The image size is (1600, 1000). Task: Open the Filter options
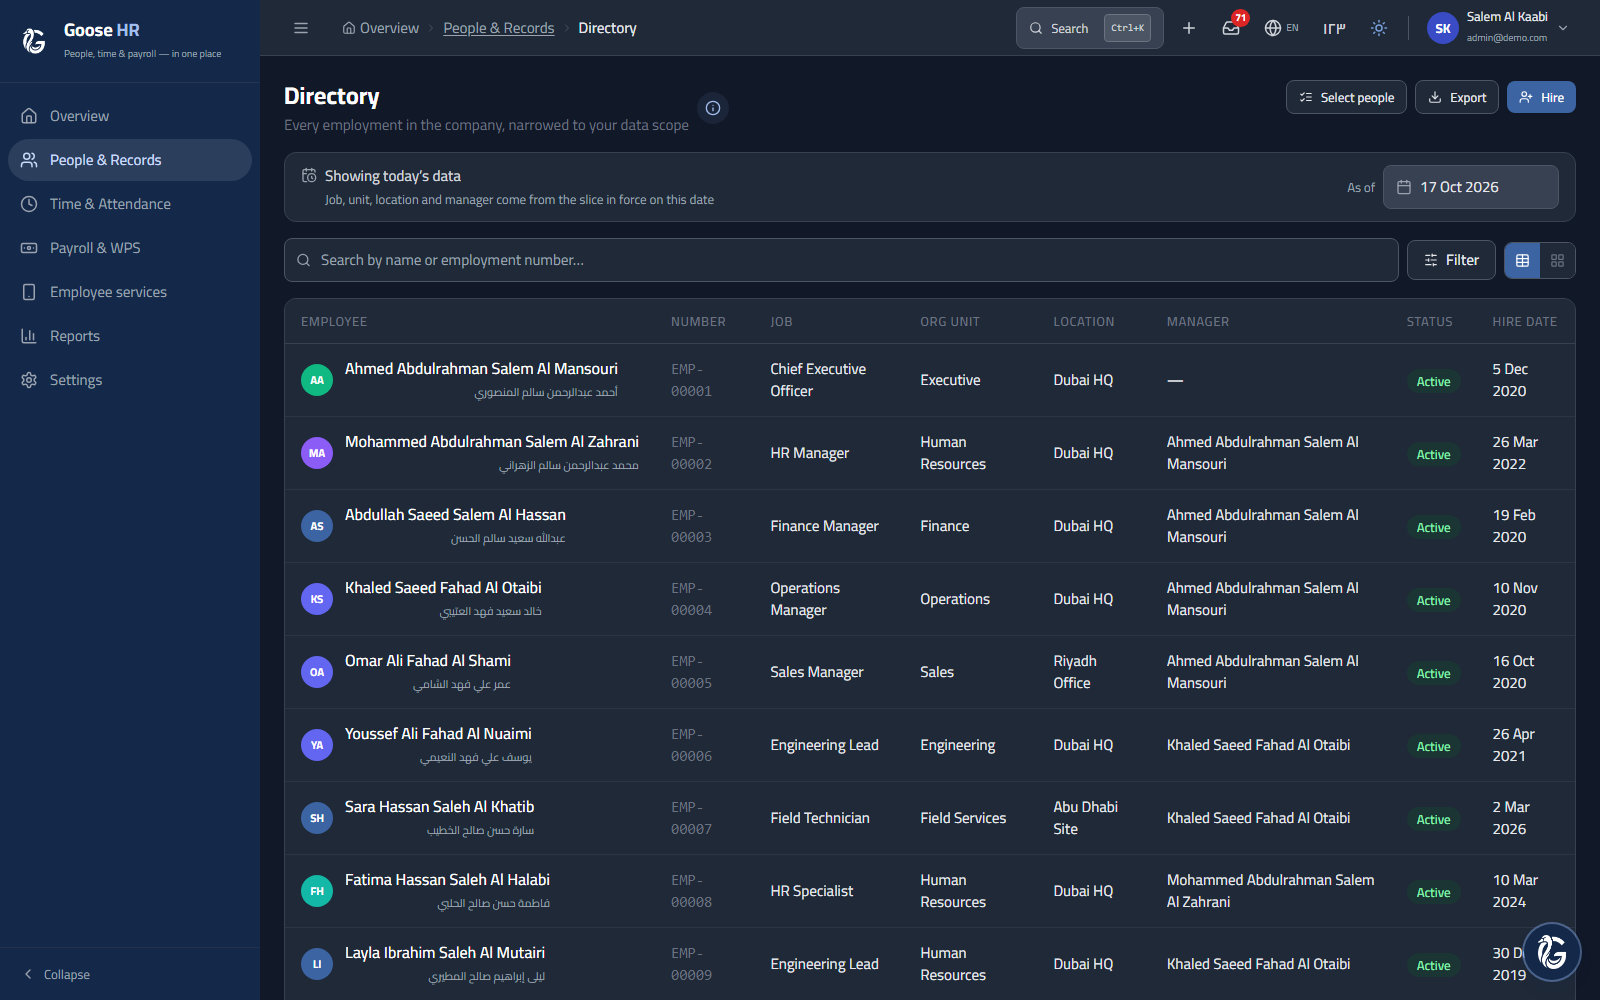pyautogui.click(x=1451, y=260)
